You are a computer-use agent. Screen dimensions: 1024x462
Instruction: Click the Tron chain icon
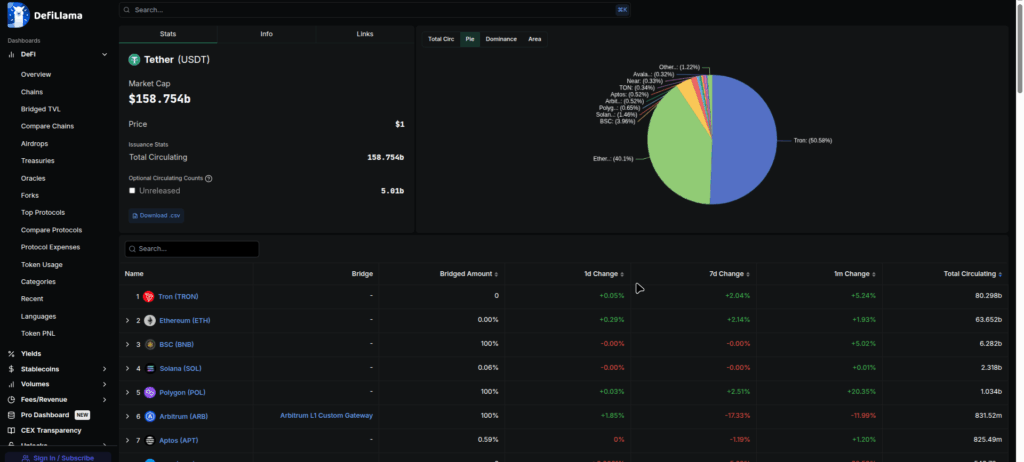point(148,297)
